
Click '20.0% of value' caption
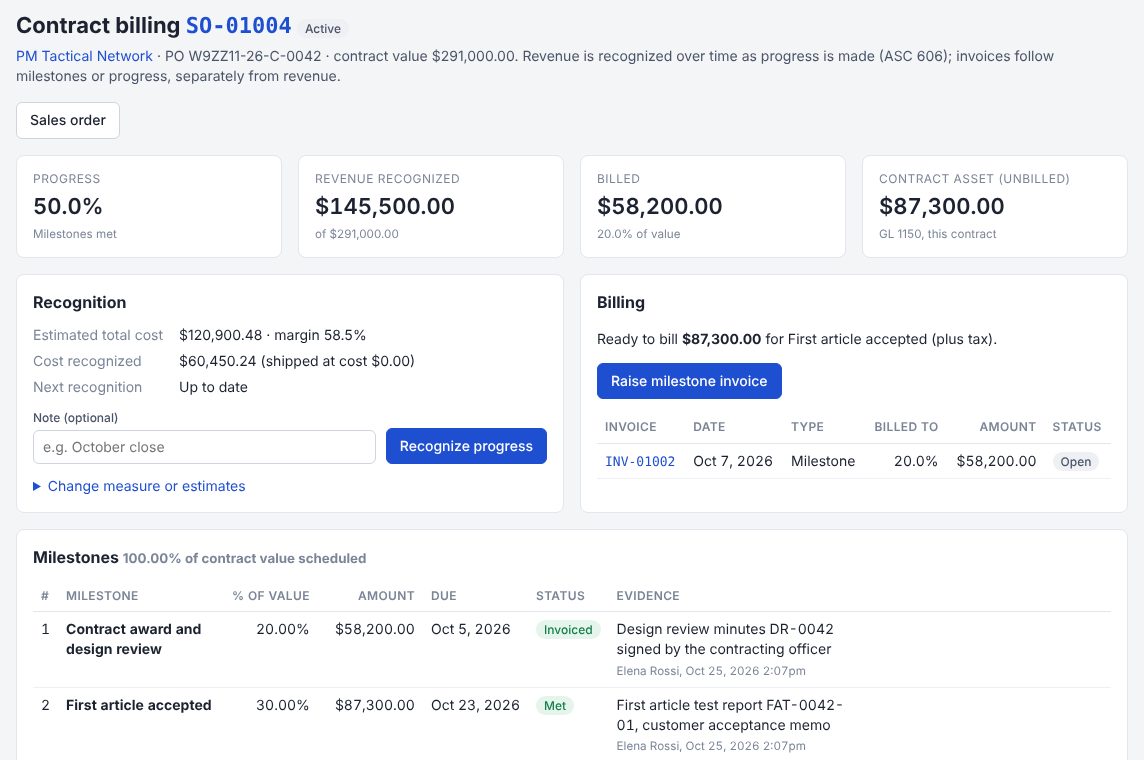[638, 234]
